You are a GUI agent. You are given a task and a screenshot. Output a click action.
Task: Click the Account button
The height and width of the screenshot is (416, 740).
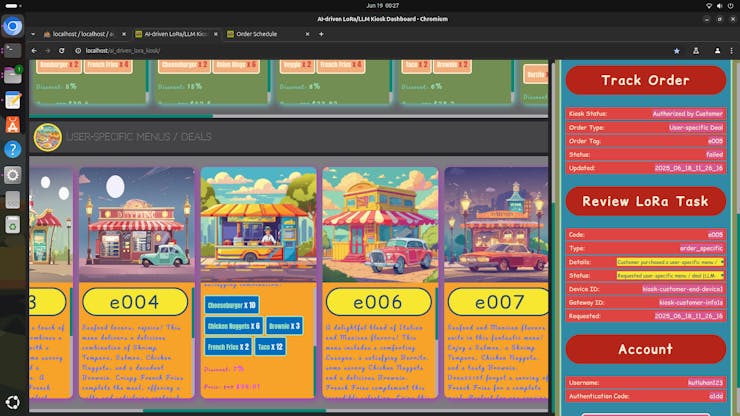645,349
